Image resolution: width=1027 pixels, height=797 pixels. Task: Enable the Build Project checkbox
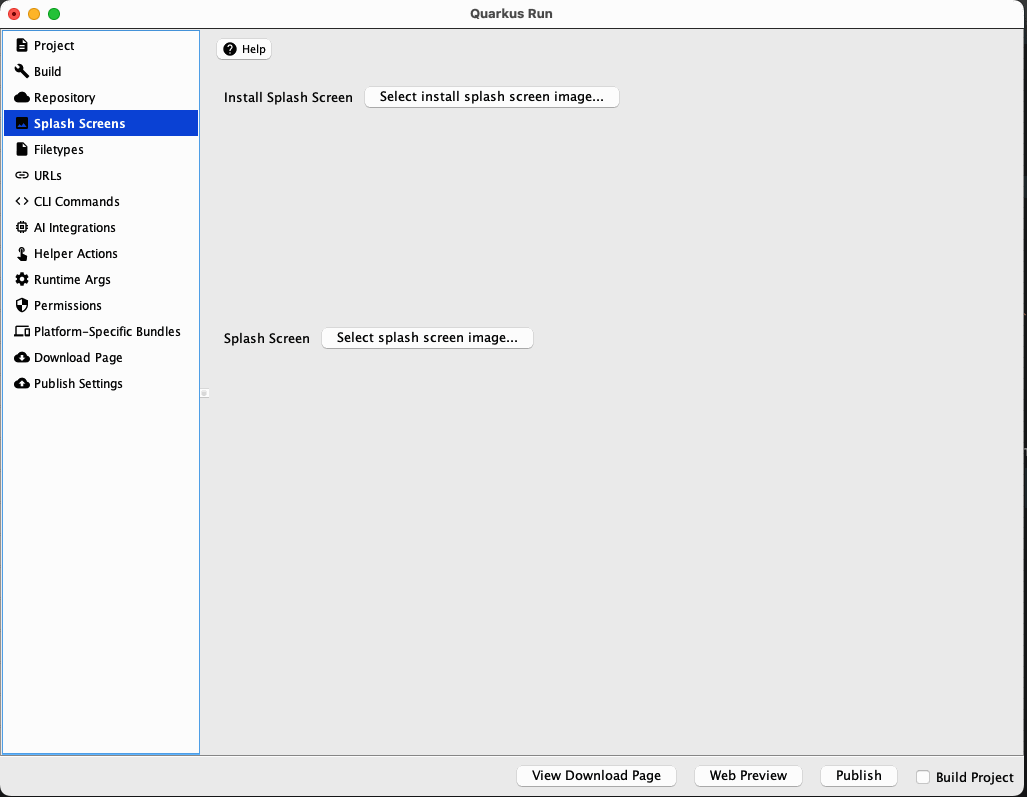[x=923, y=777]
